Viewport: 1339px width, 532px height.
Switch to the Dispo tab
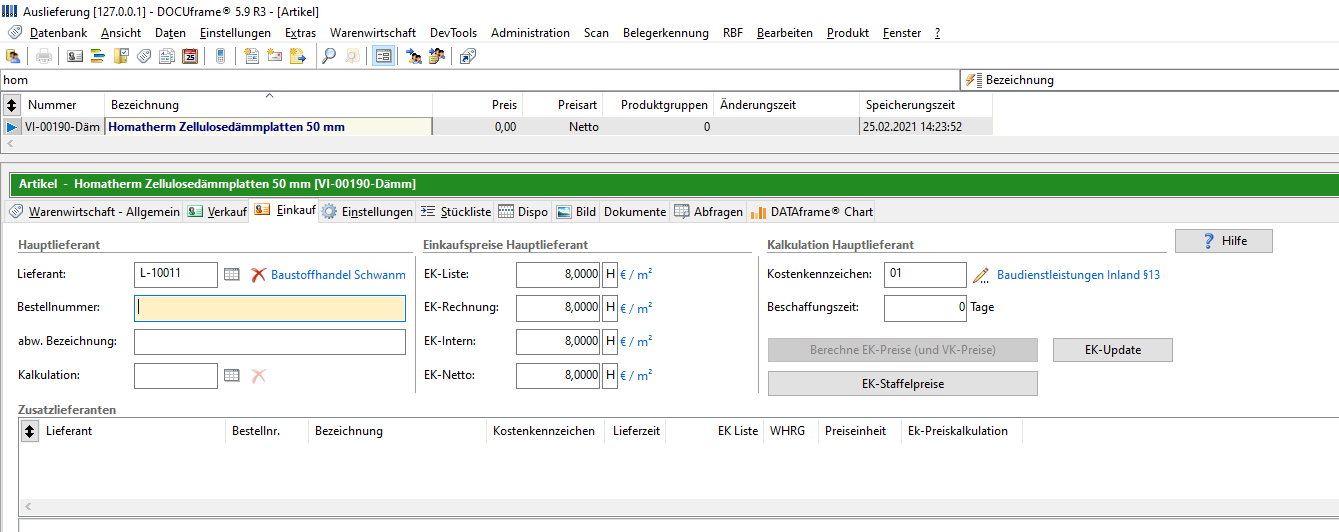tap(523, 212)
